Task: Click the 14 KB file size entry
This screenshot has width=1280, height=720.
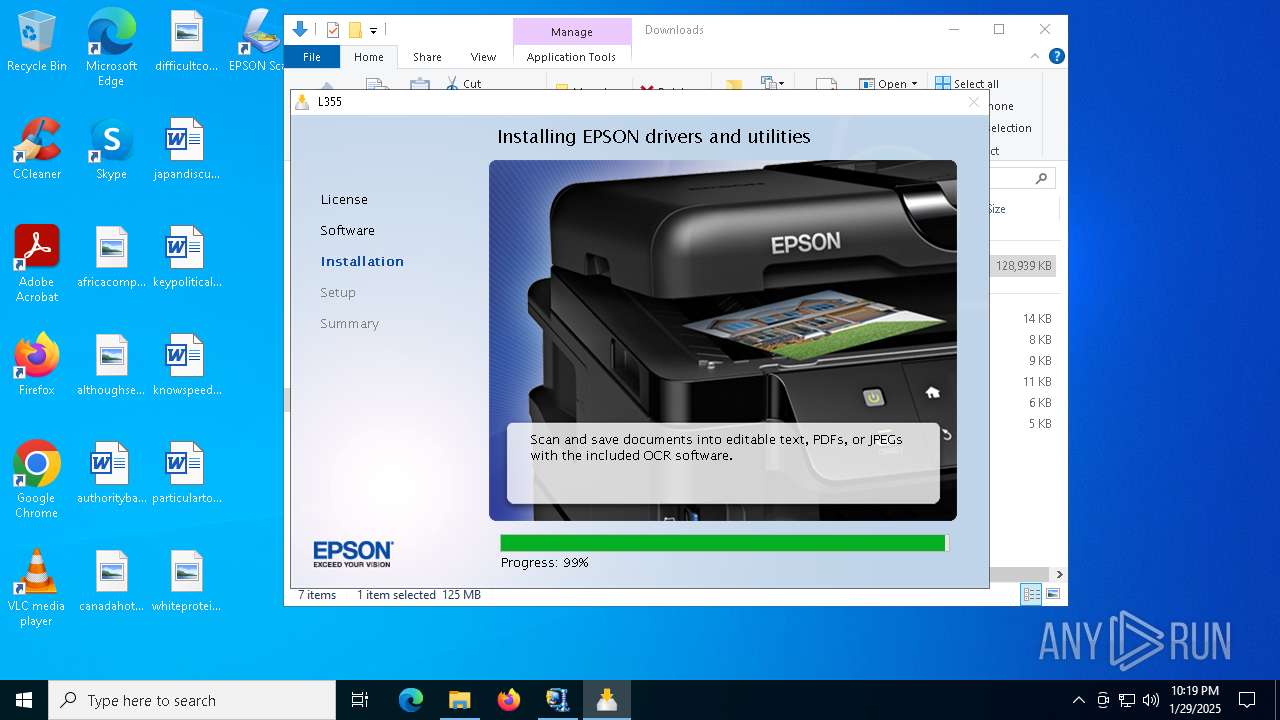Action: click(1037, 319)
